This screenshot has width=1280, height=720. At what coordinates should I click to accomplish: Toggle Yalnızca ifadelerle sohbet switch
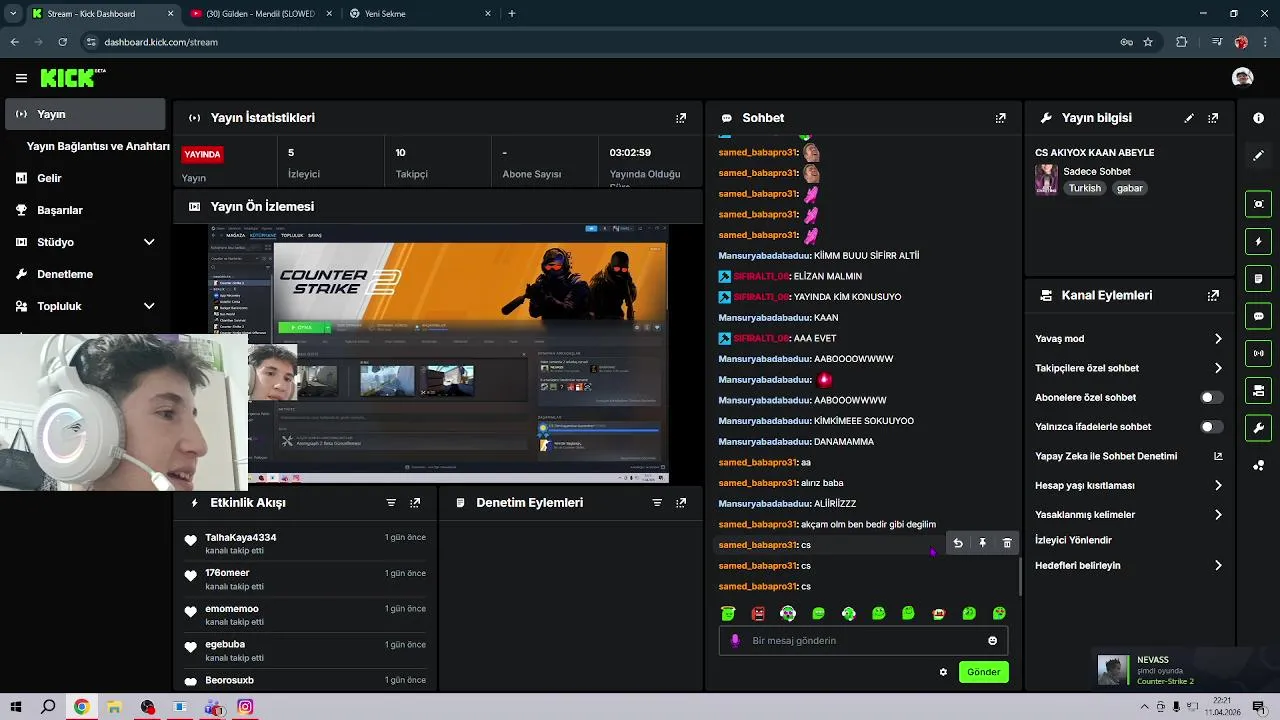(x=1211, y=427)
